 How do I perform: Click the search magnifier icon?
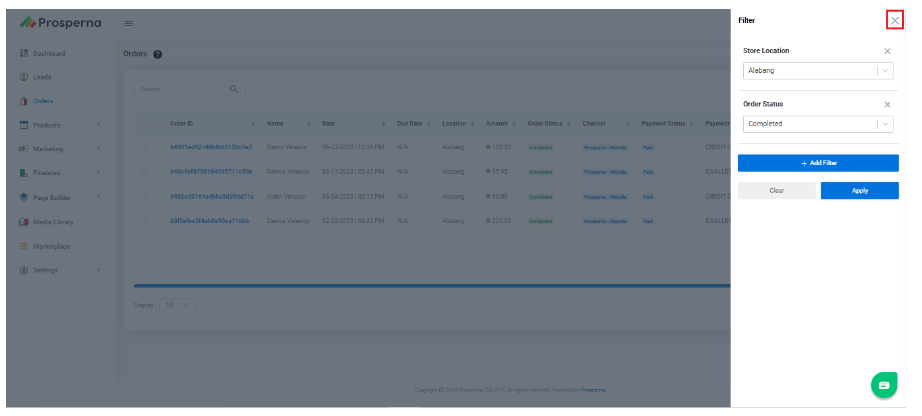[233, 89]
